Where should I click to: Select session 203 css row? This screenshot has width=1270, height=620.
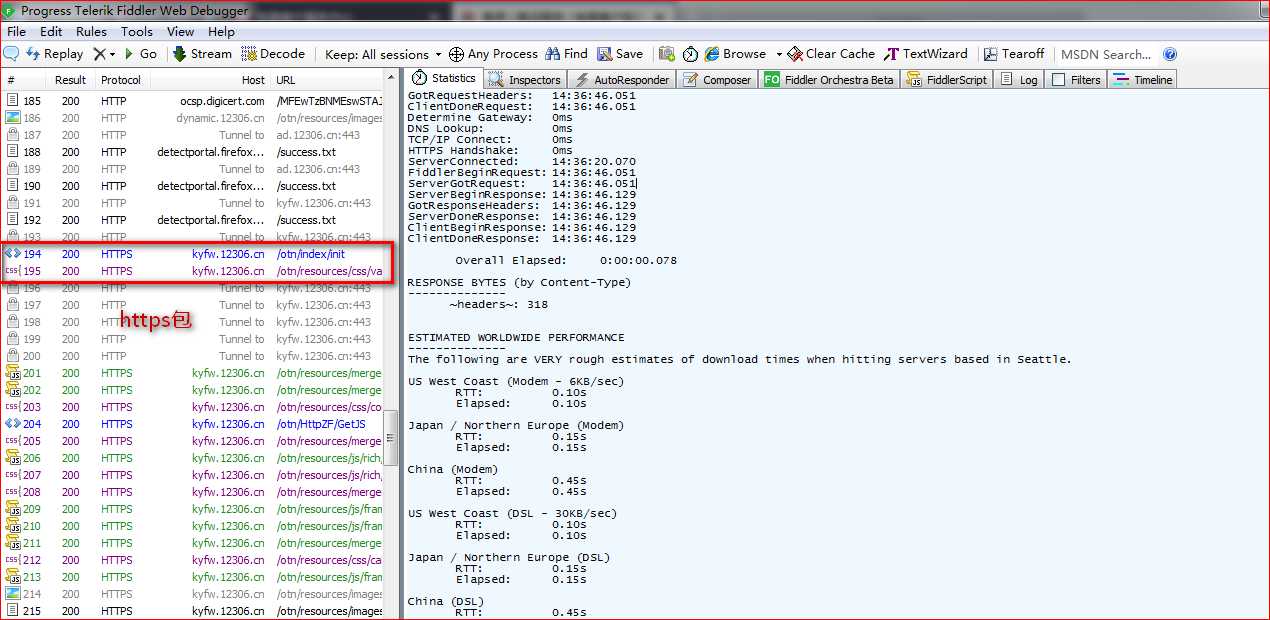point(192,407)
